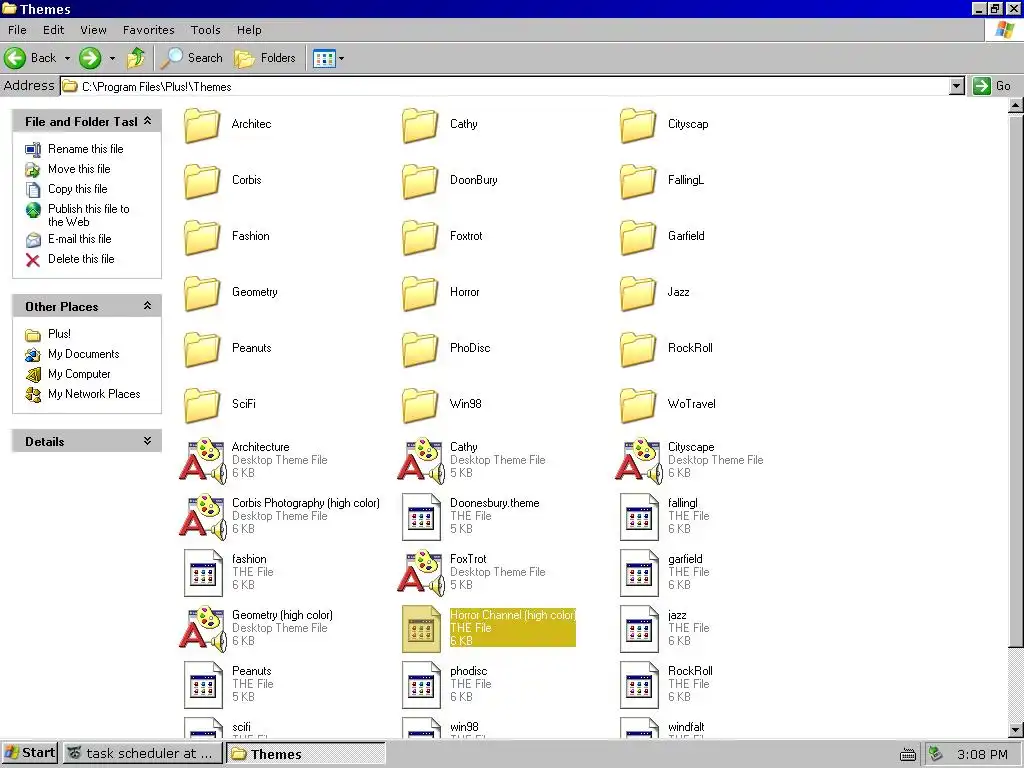The height and width of the screenshot is (768, 1024).
Task: Select the FallingL folder icon
Action: coord(638,182)
